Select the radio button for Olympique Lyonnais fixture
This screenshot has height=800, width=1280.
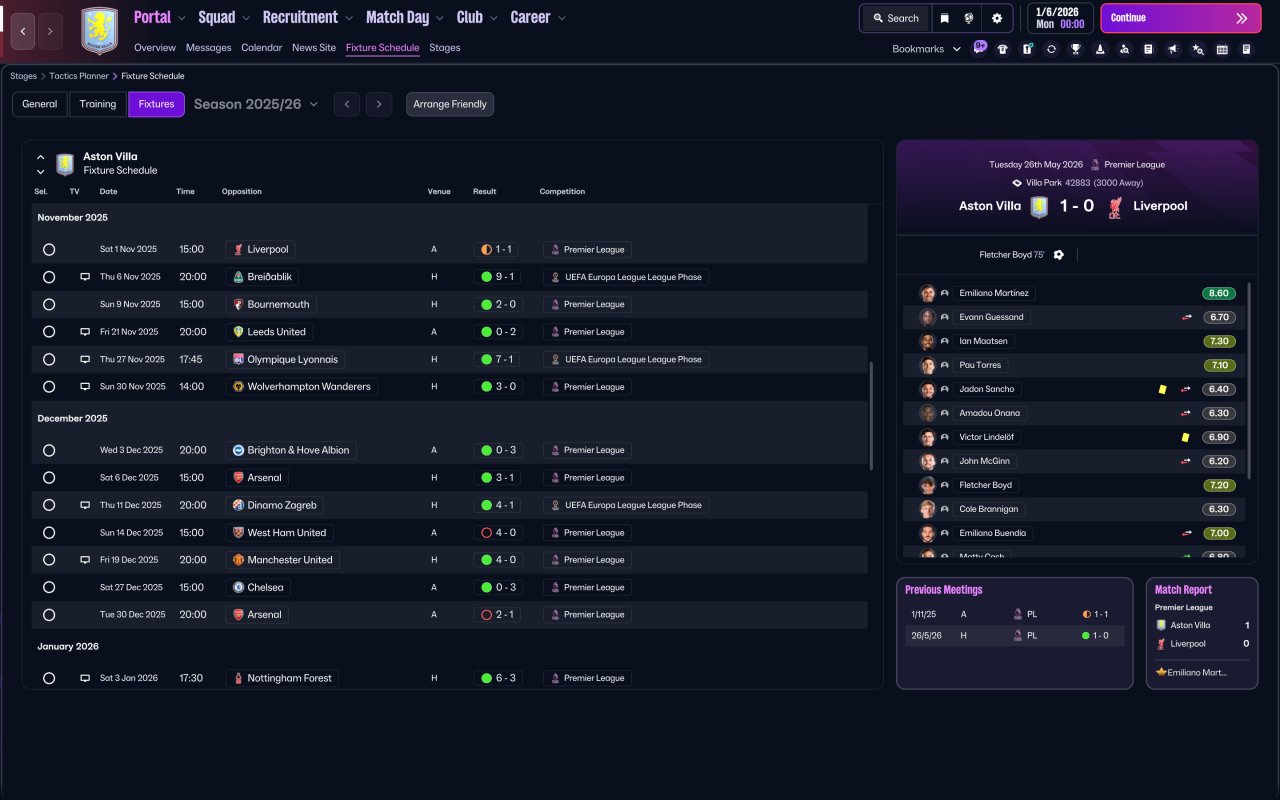[49, 360]
